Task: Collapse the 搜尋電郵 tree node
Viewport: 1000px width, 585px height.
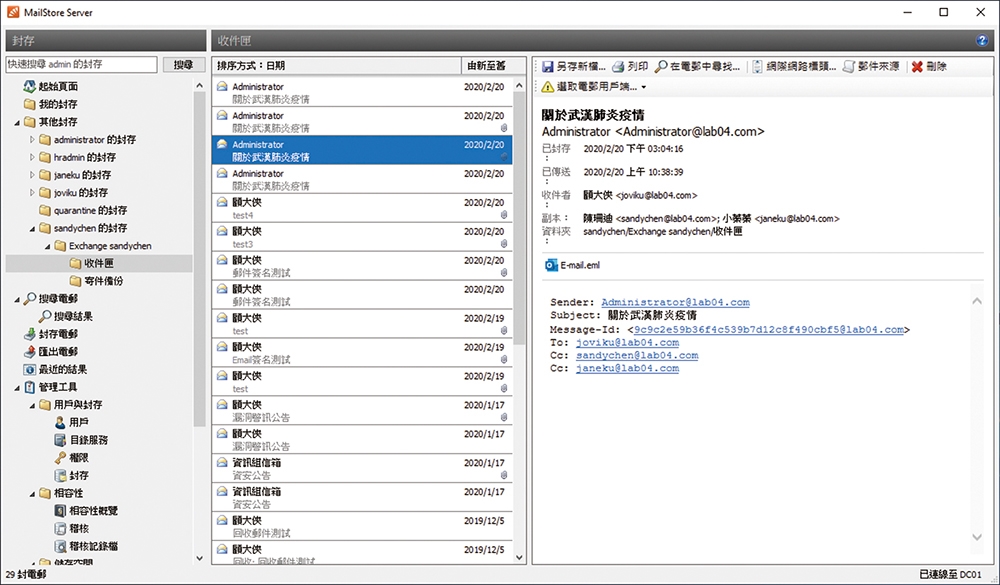Action: pyautogui.click(x=17, y=299)
